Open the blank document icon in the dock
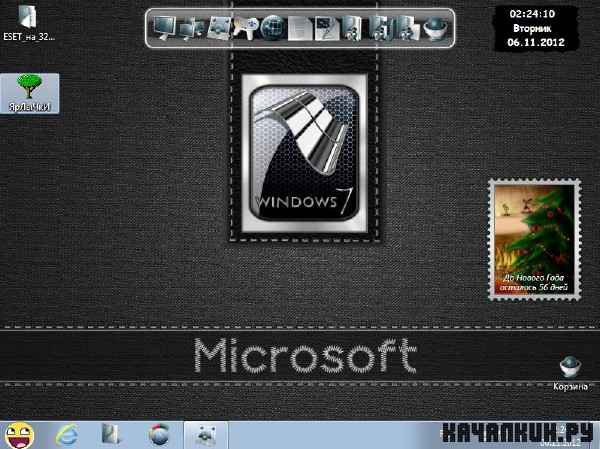The image size is (600, 449). coord(300,29)
